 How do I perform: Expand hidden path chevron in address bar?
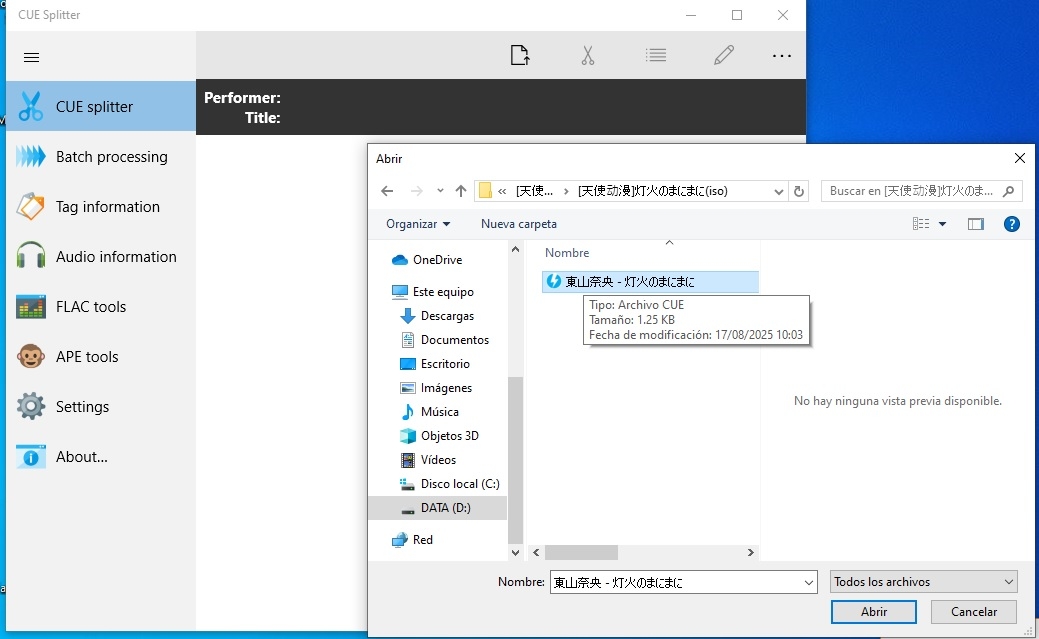[x=502, y=191]
